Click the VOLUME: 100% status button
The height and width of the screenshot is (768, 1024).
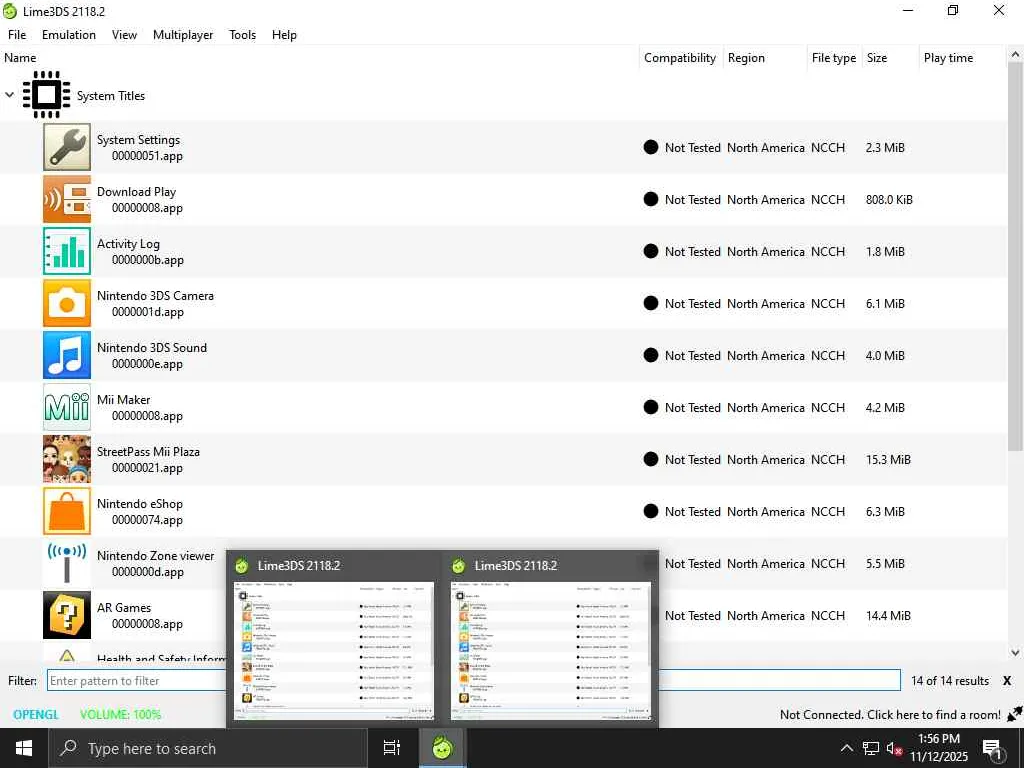point(120,714)
